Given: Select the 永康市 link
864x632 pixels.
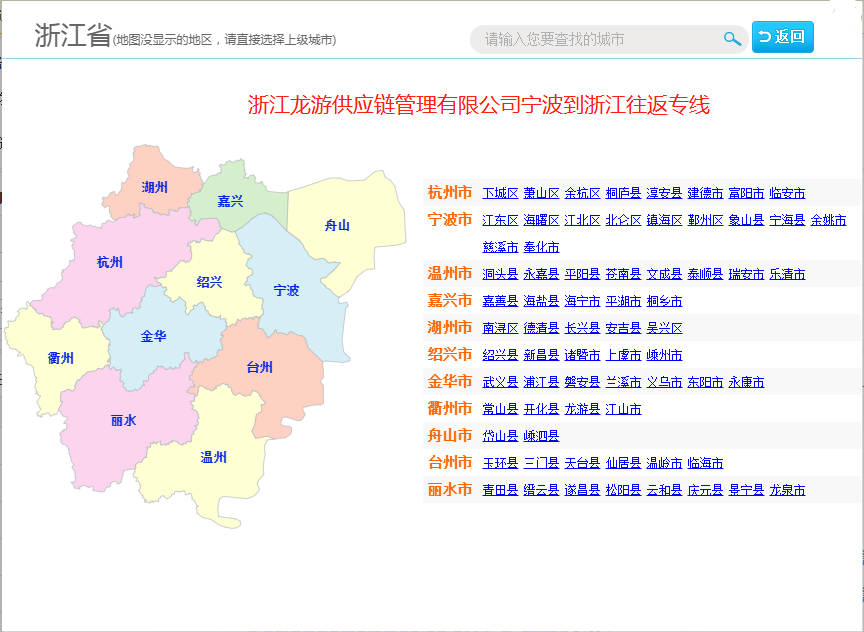Looking at the screenshot, I should (x=746, y=382).
